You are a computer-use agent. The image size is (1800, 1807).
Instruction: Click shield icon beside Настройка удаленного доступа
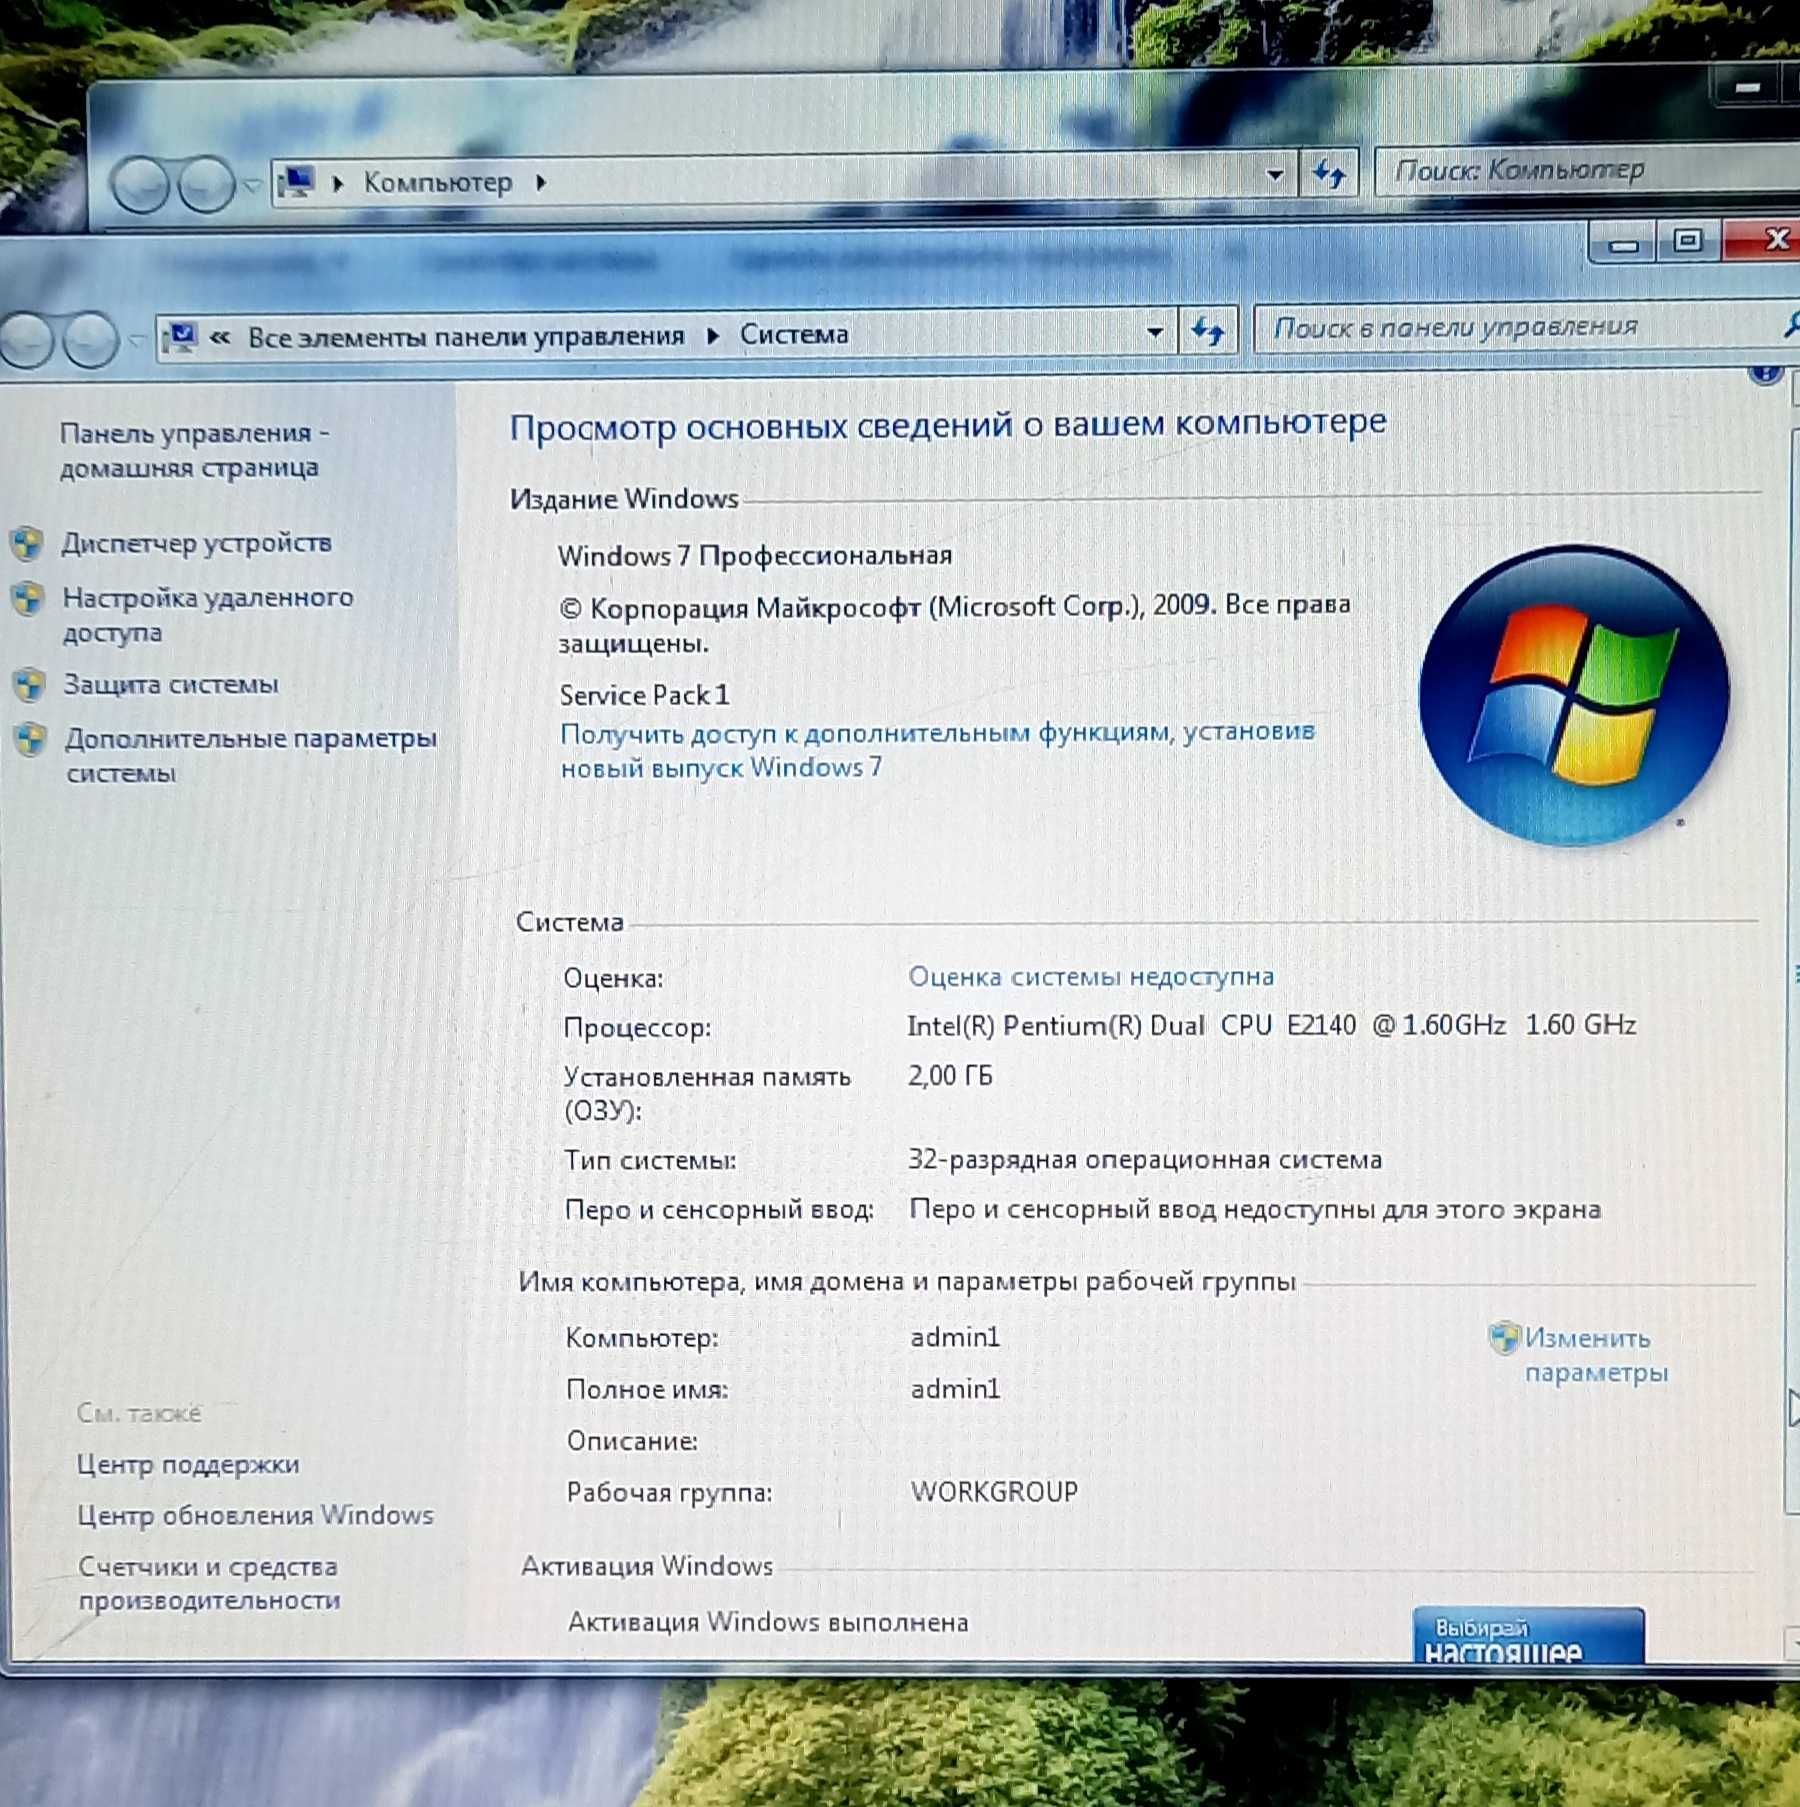point(28,599)
